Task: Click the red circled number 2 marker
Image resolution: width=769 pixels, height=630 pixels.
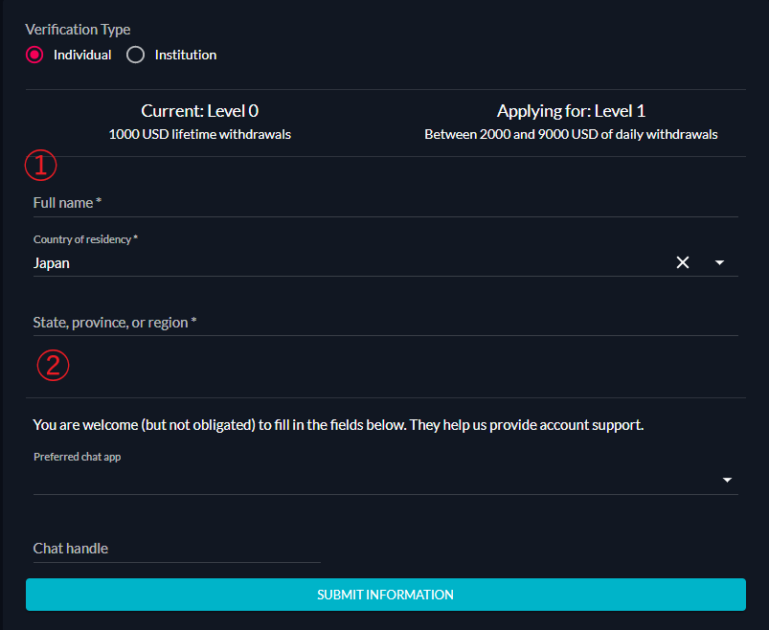Action: (x=53, y=365)
